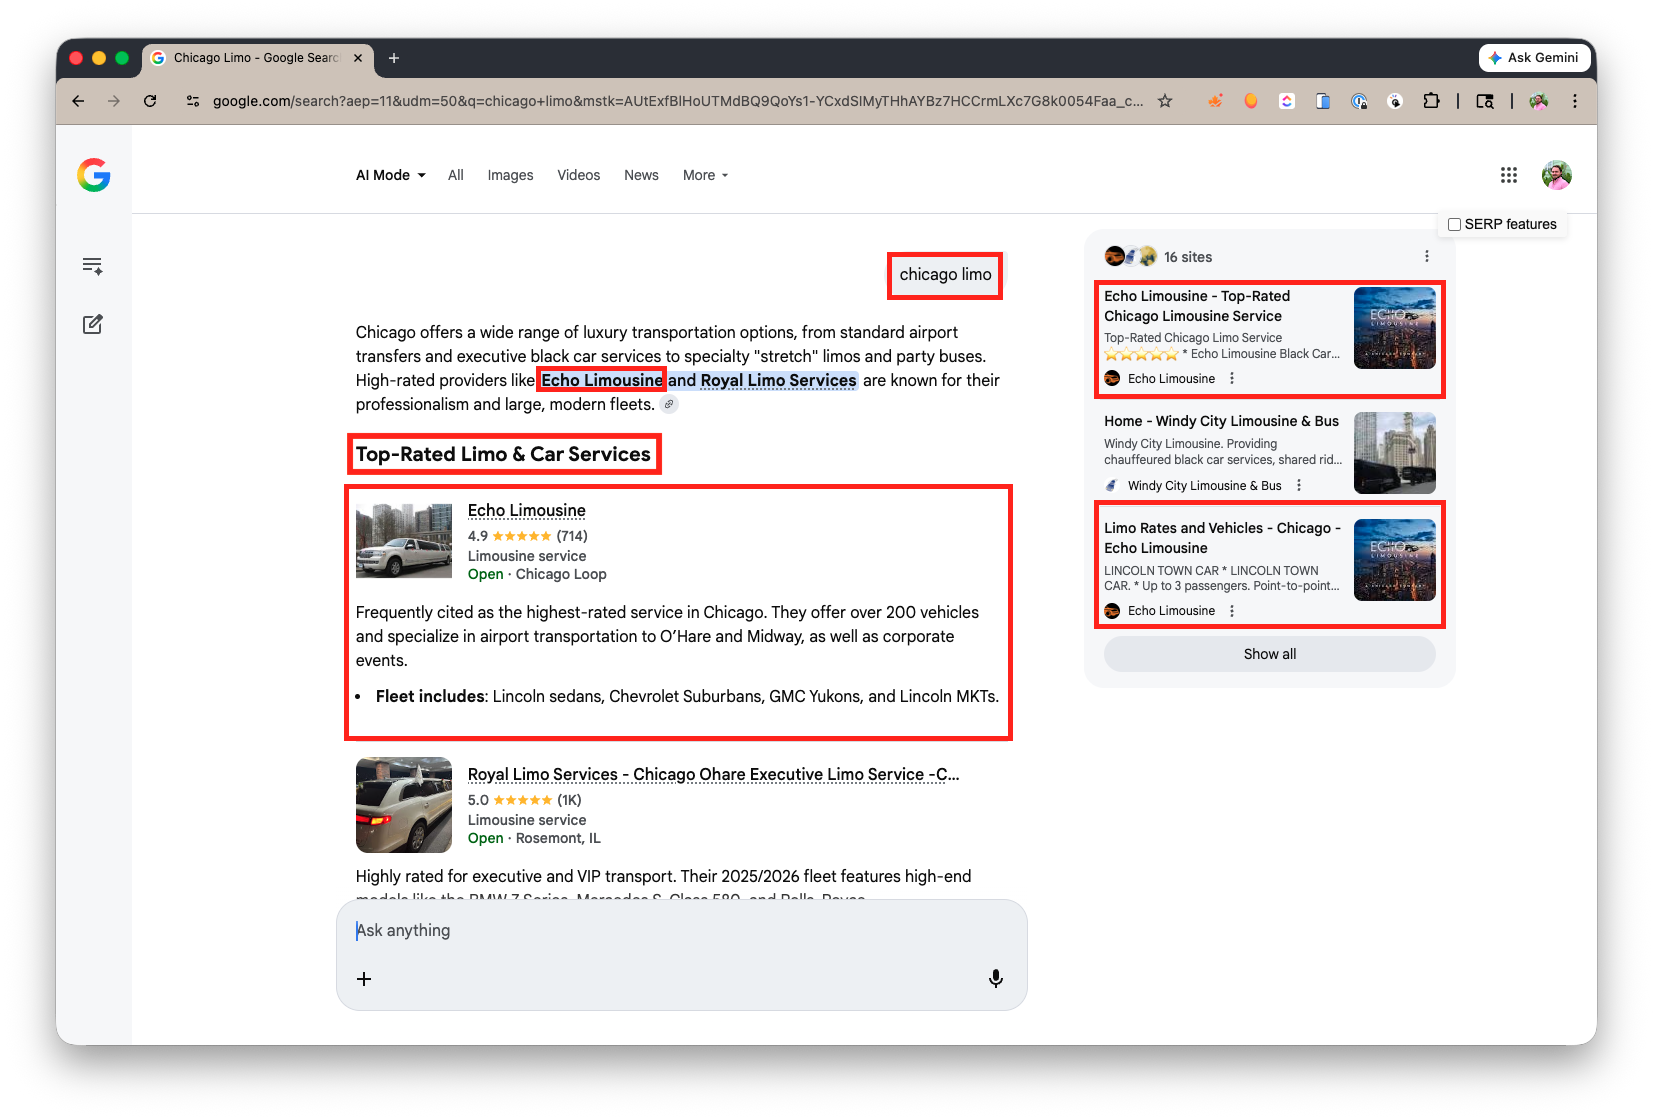Click the plus icon in Ask anything box
Viewport: 1653px width, 1119px height.
[364, 979]
